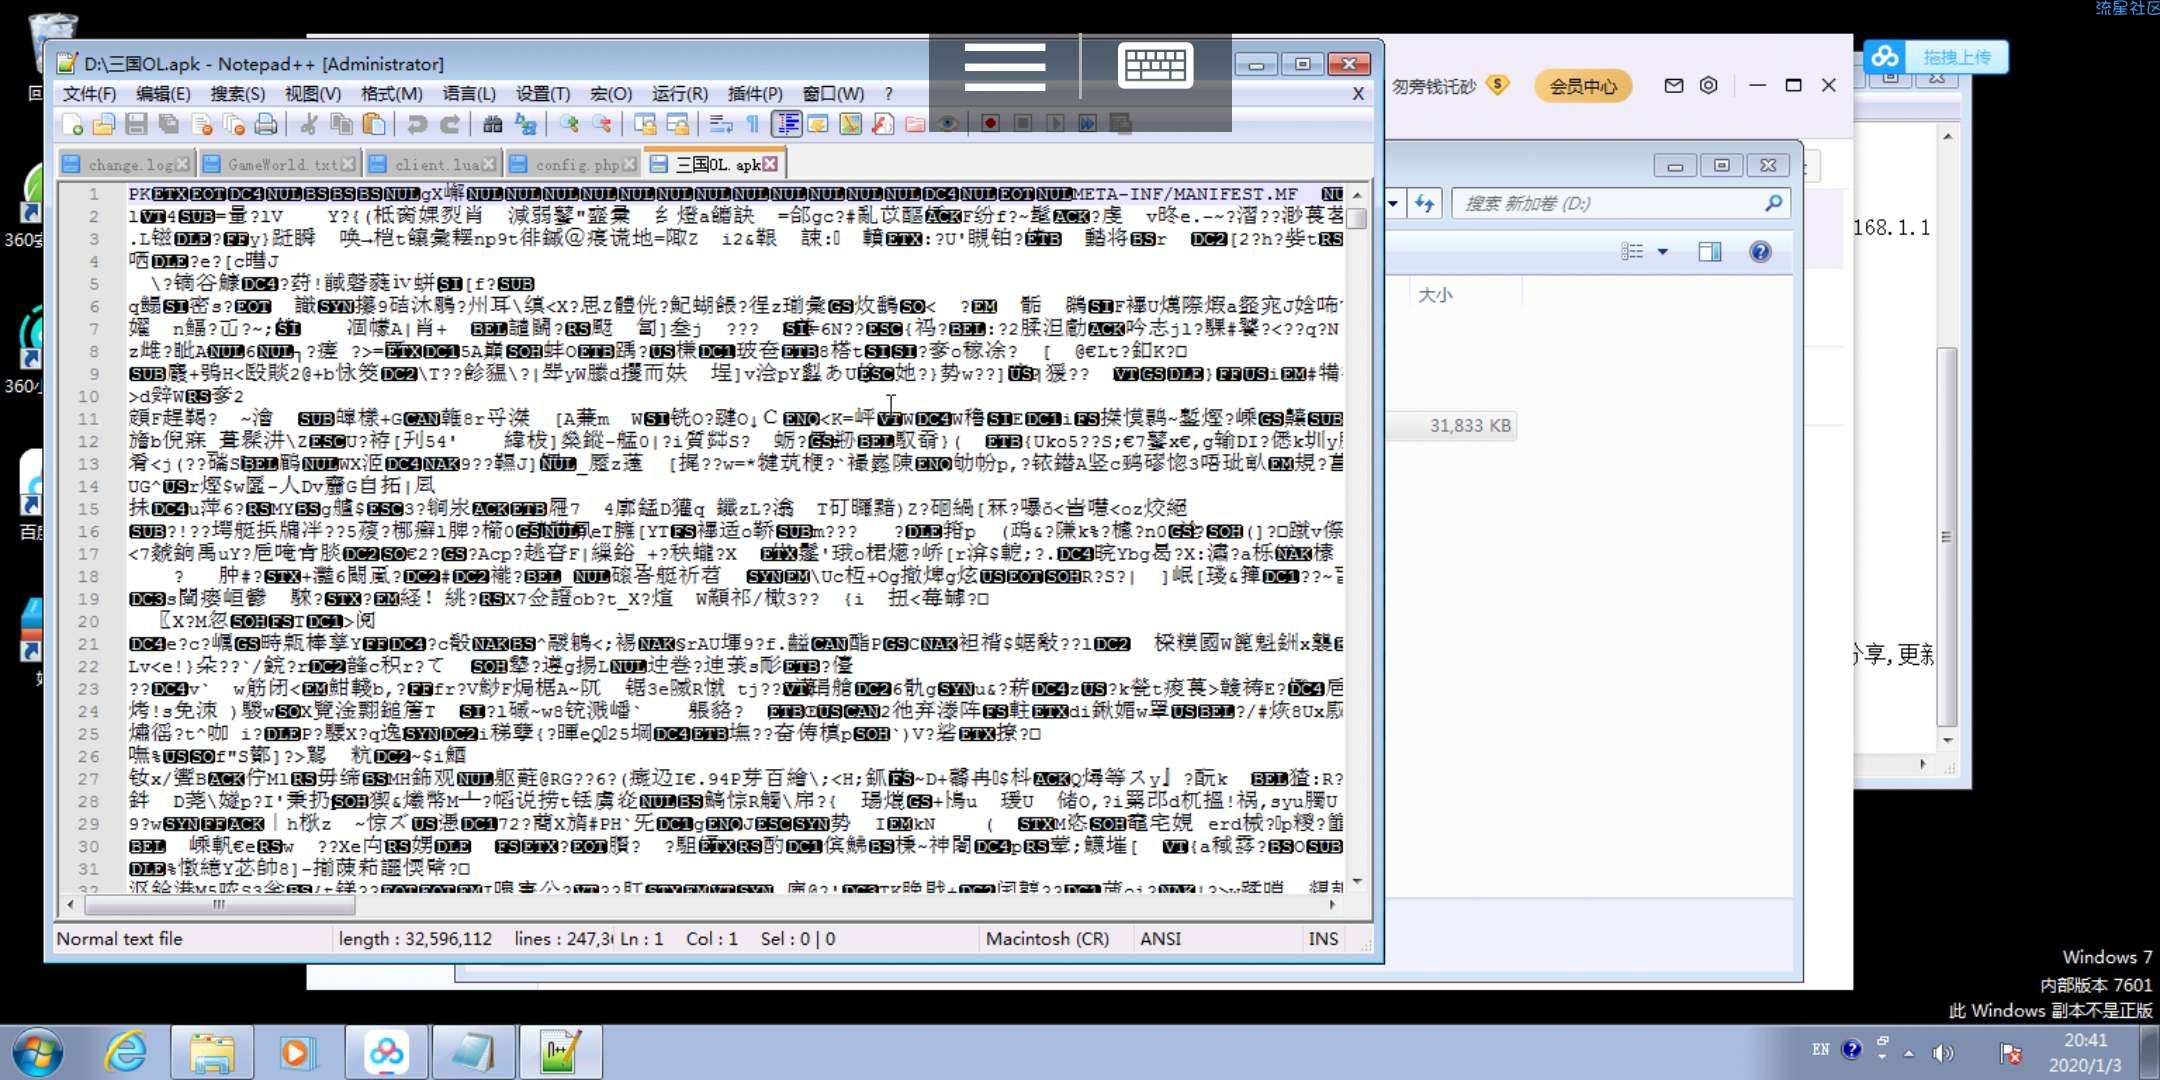Open Internet Explorer from the taskbar
Image resolution: width=2160 pixels, height=1080 pixels.
[x=126, y=1052]
